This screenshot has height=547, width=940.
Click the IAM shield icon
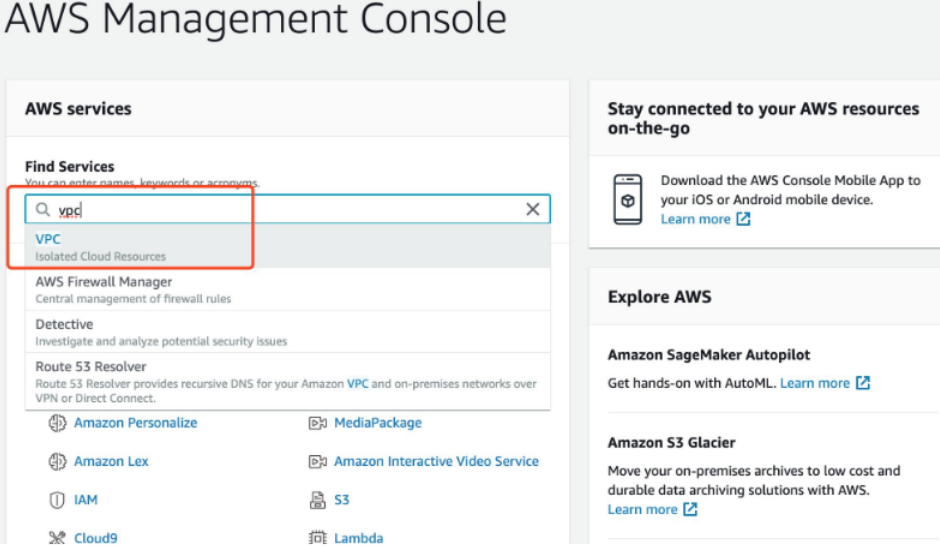click(x=57, y=500)
